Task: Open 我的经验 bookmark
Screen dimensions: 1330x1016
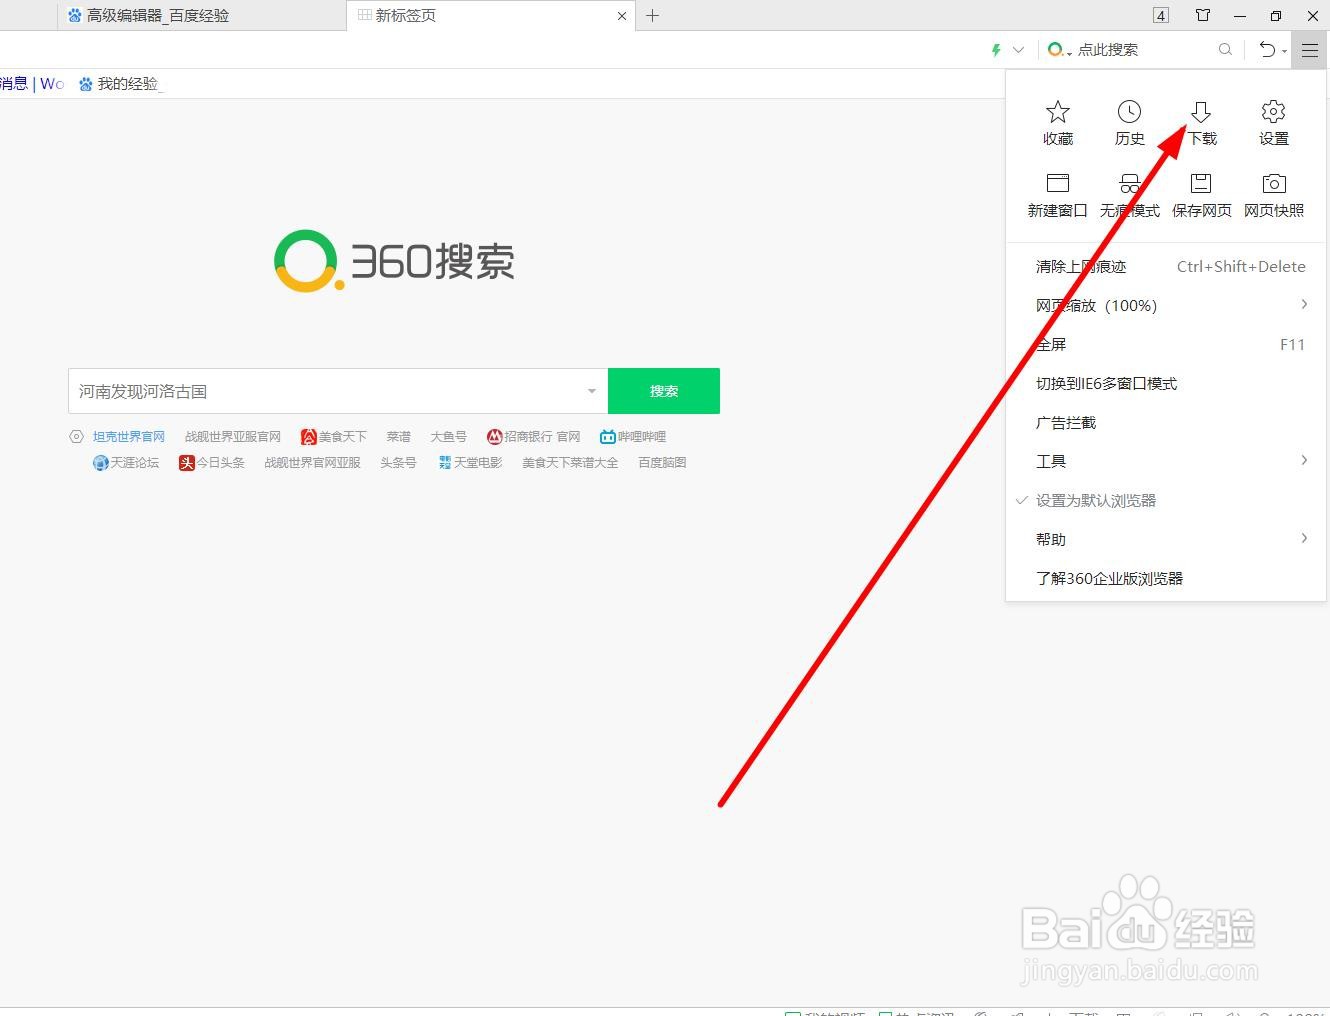Action: (x=120, y=84)
